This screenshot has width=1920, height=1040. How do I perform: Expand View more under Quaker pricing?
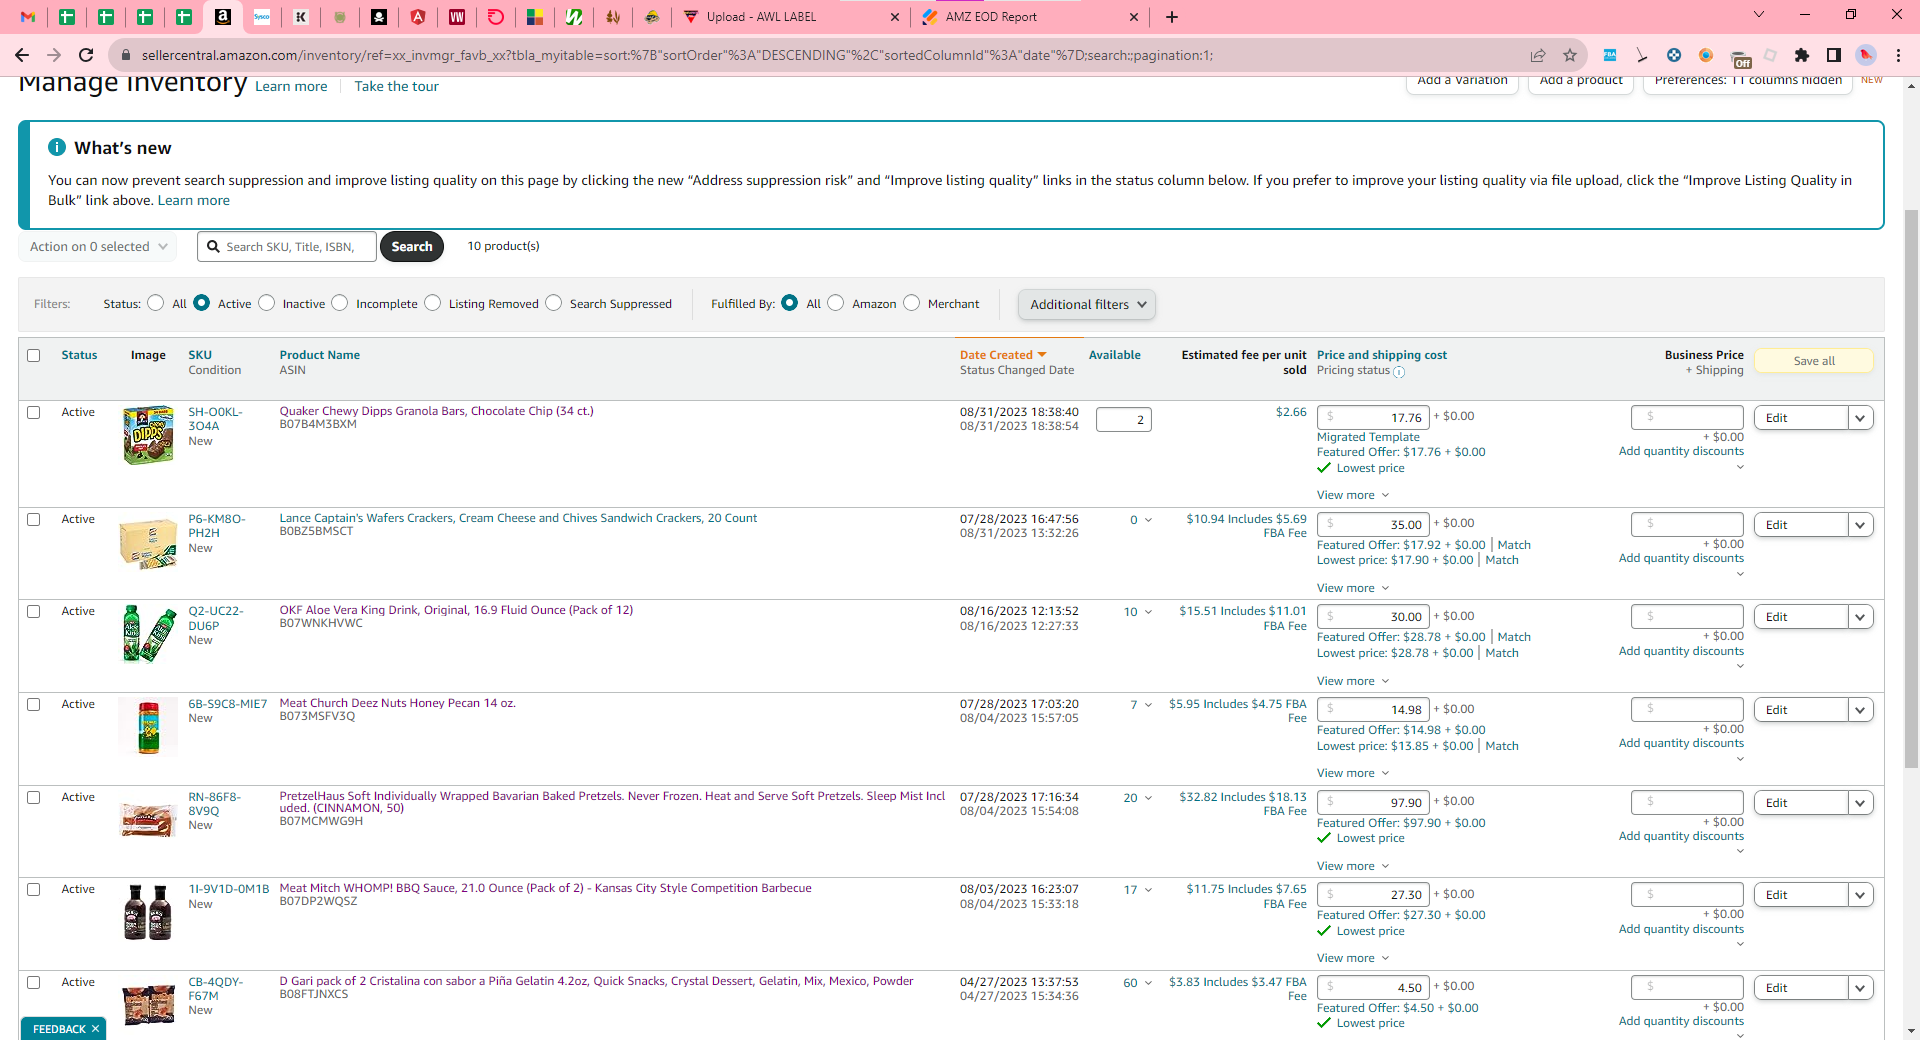1353,495
